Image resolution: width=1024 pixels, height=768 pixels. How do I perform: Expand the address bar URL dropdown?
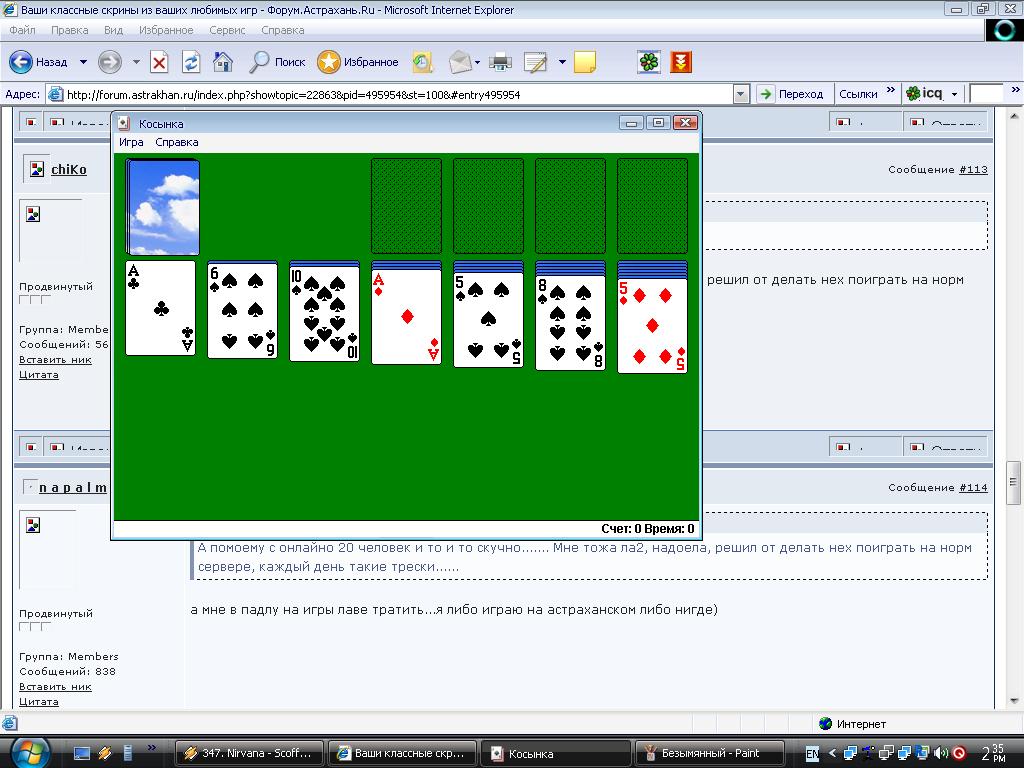741,94
